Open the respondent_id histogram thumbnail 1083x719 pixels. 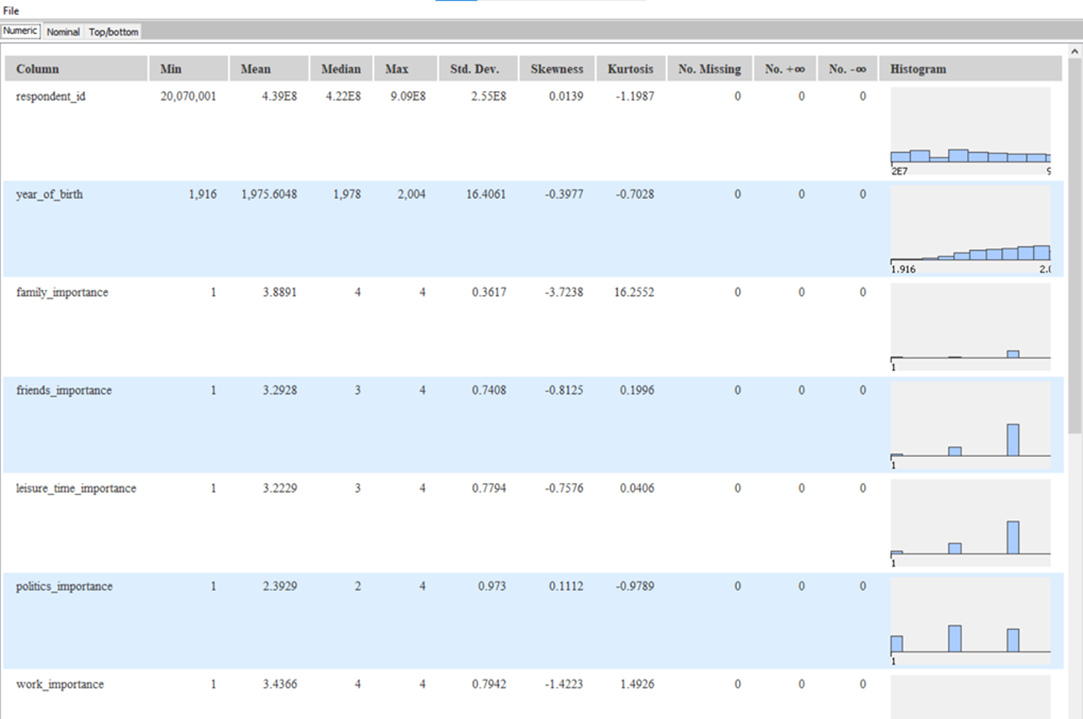tap(970, 131)
